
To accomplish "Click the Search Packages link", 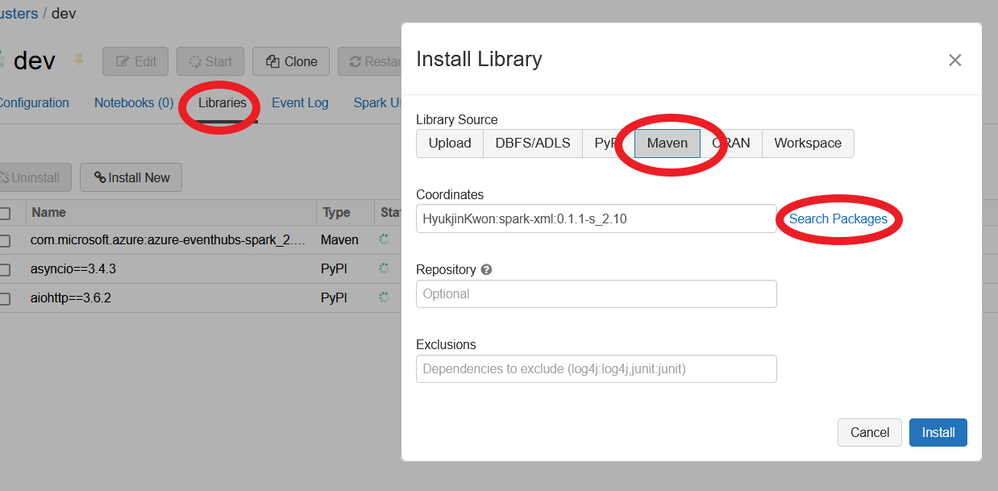I will pyautogui.click(x=838, y=218).
